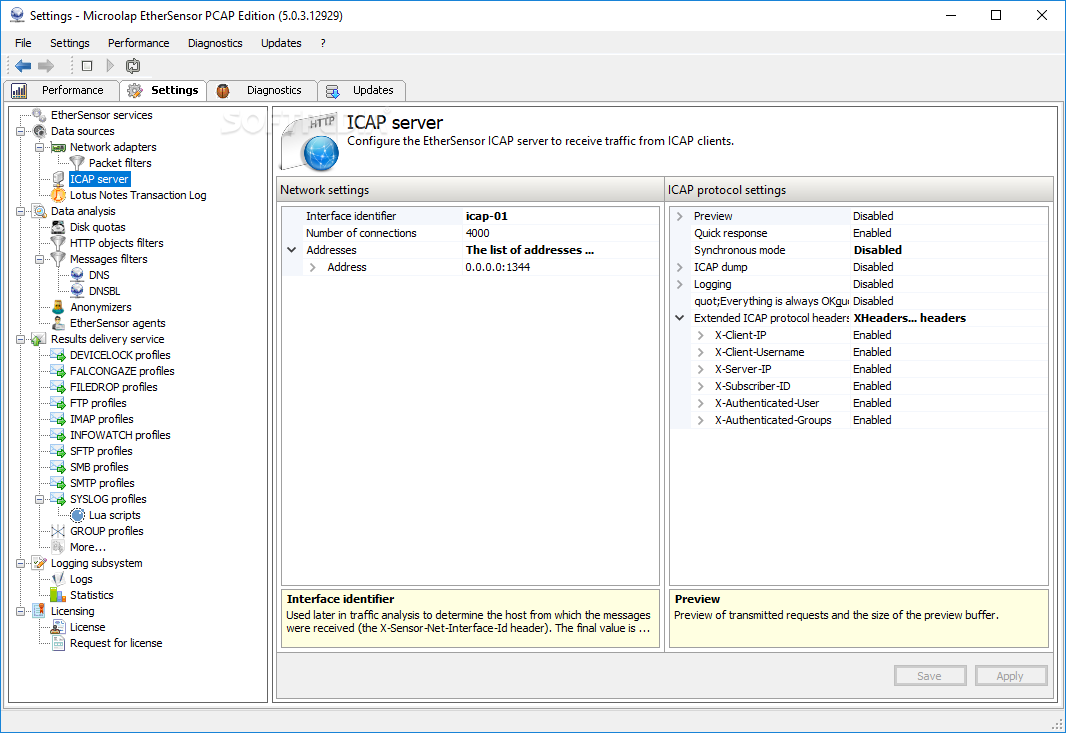
Task: Open the File menu
Action: [x=23, y=43]
